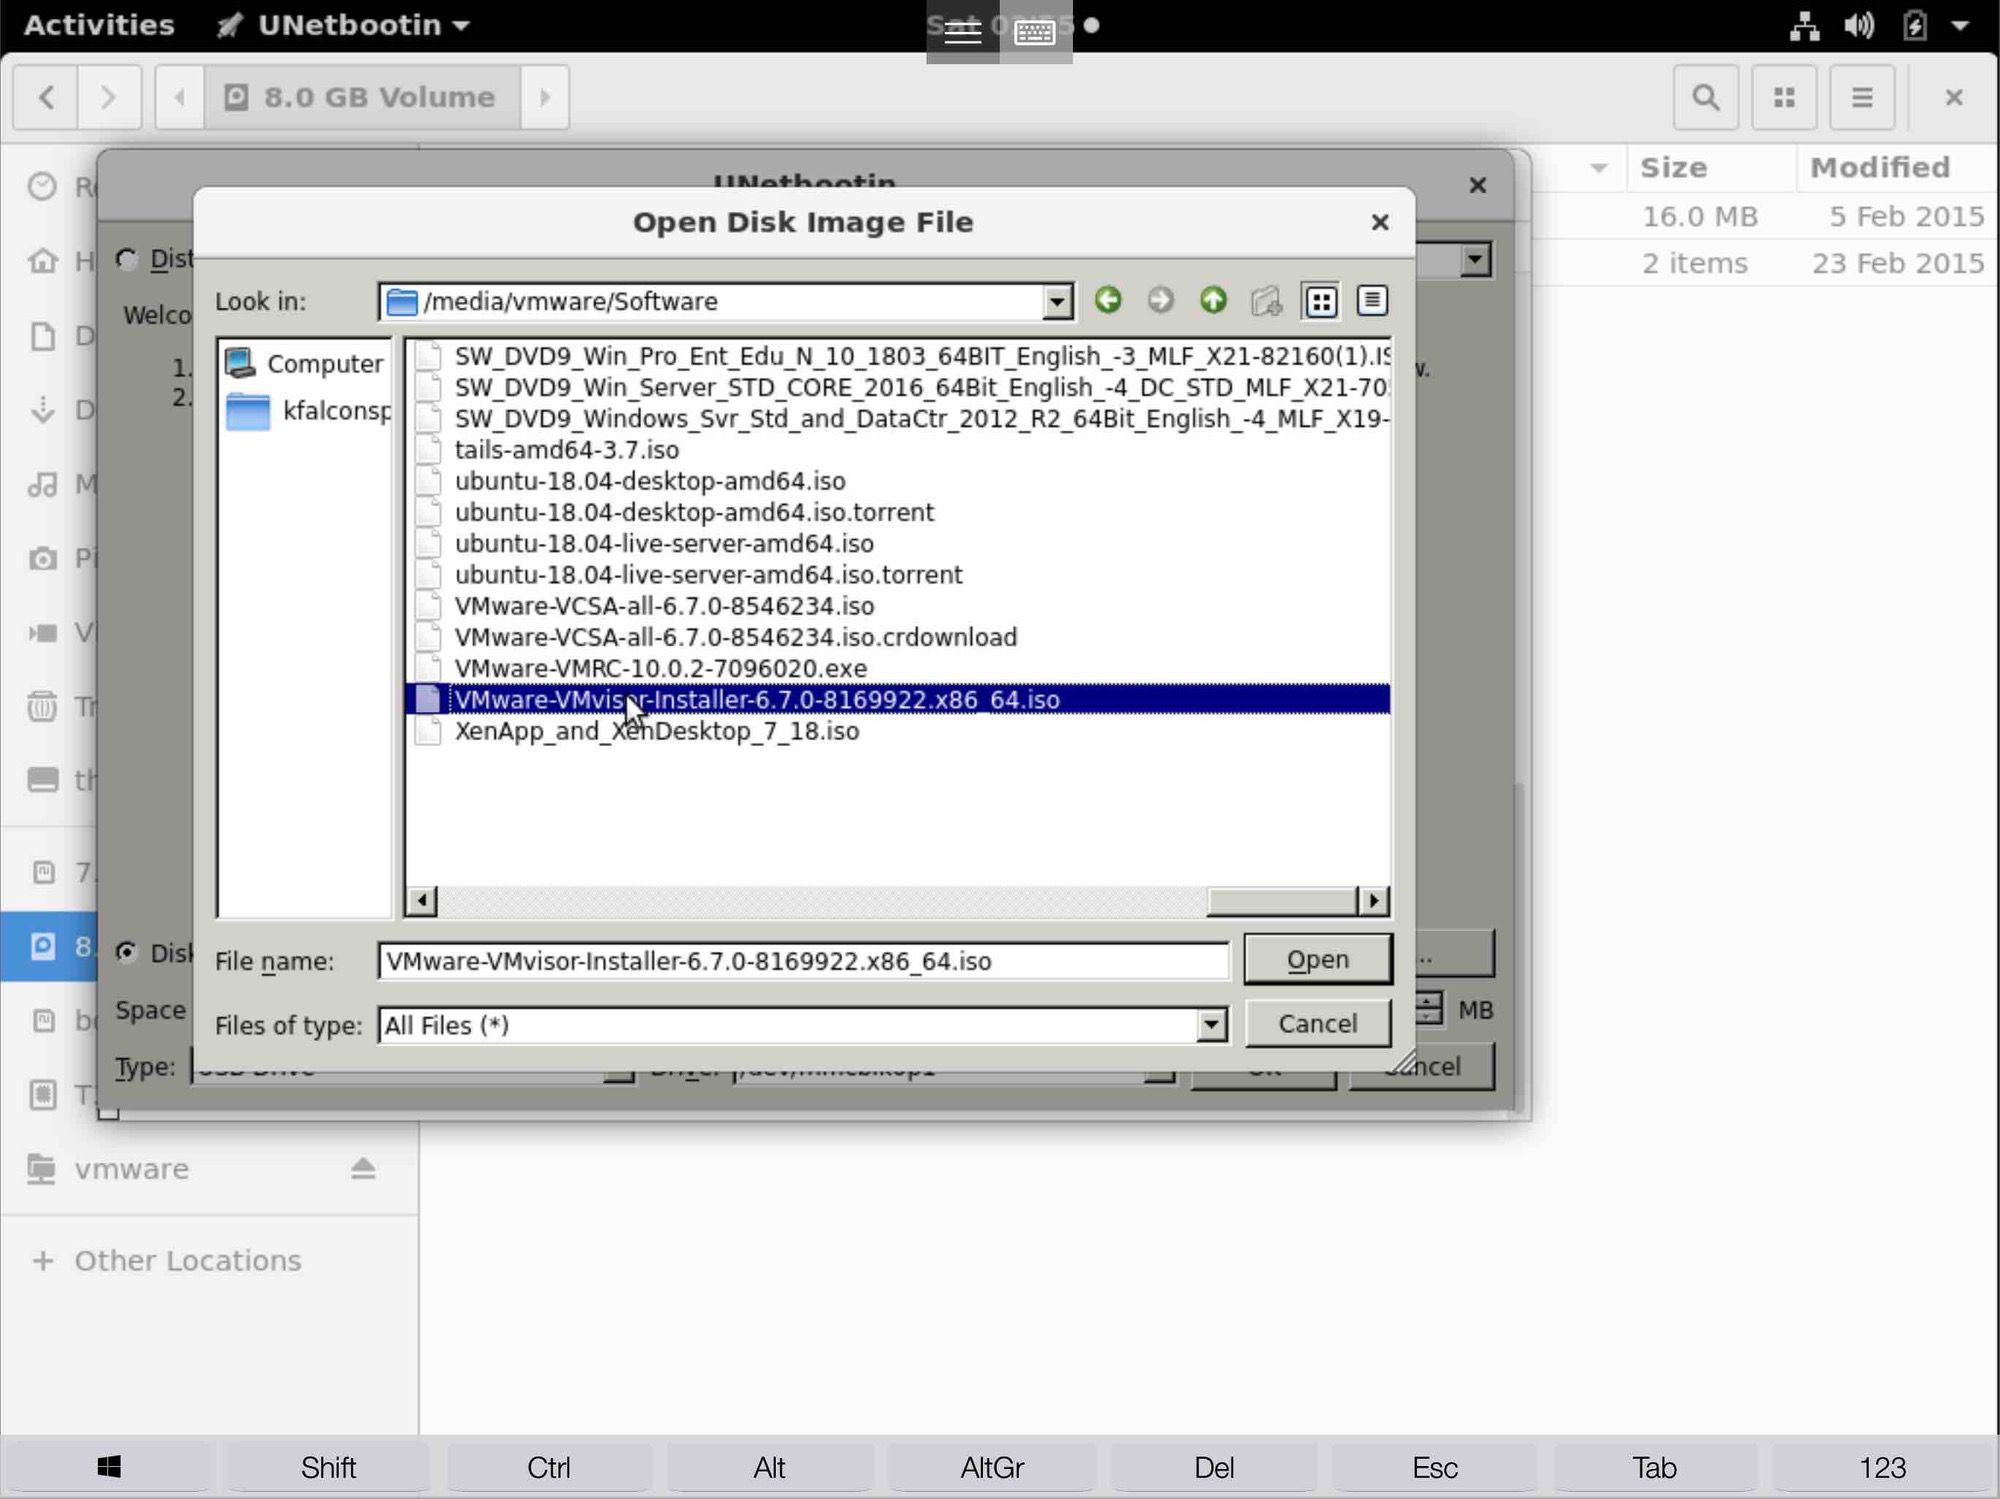The height and width of the screenshot is (1499, 2000).
Task: Select the Distribution radio button in UNetbootin
Action: pyautogui.click(x=126, y=259)
